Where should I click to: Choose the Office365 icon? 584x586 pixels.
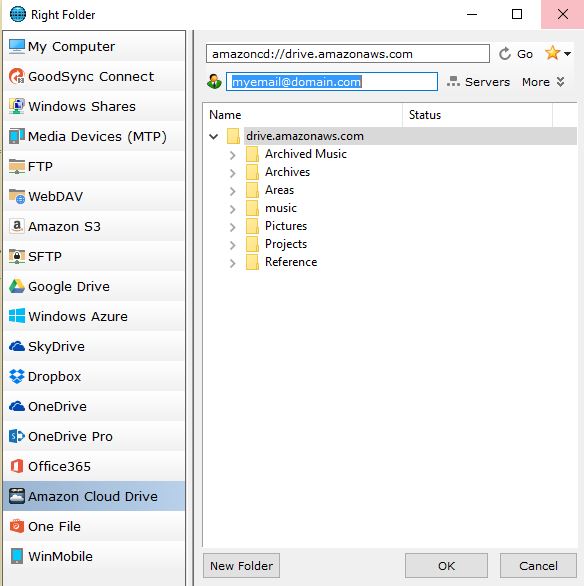(17, 466)
